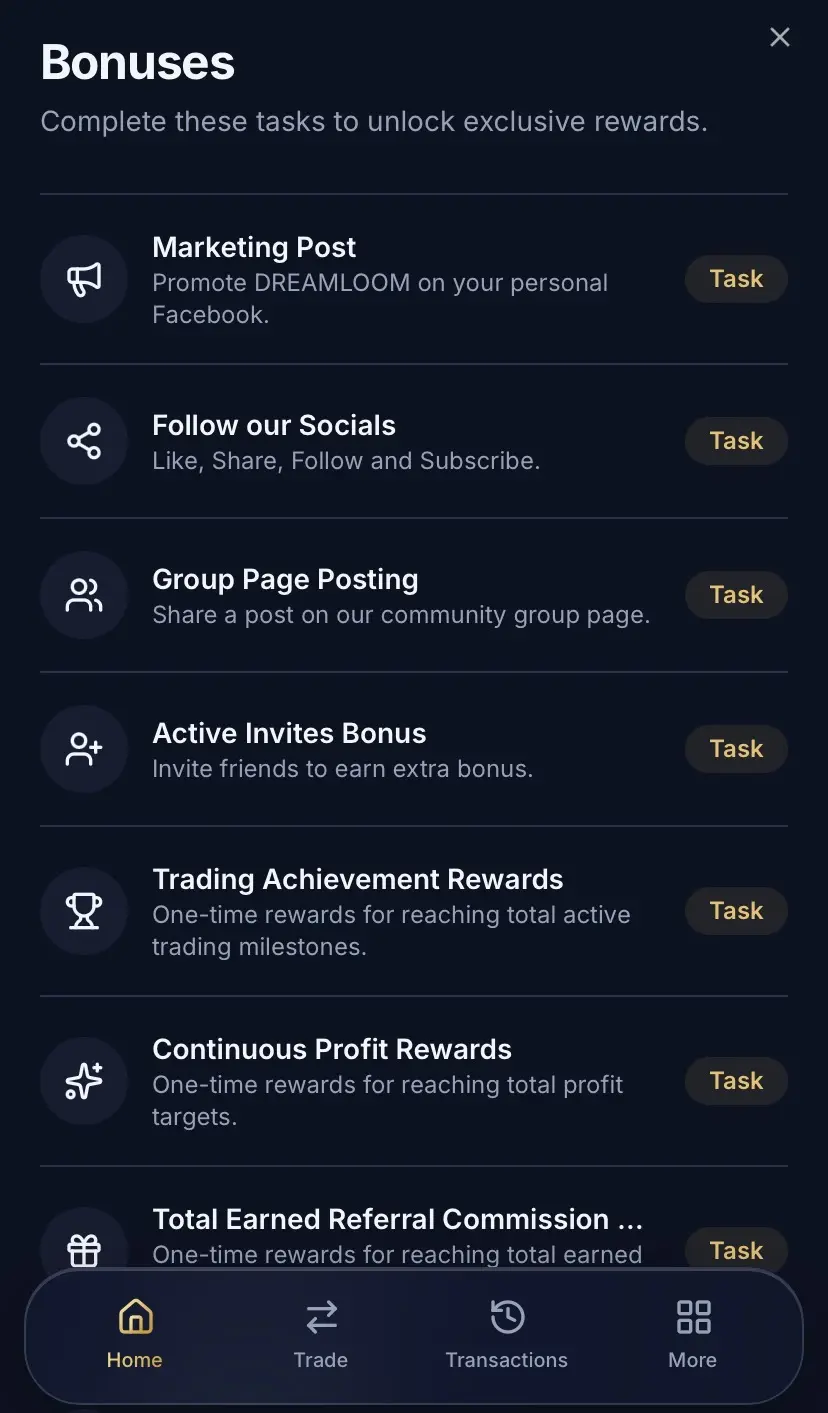Select the Trading Achievement Rewards title

pos(358,880)
